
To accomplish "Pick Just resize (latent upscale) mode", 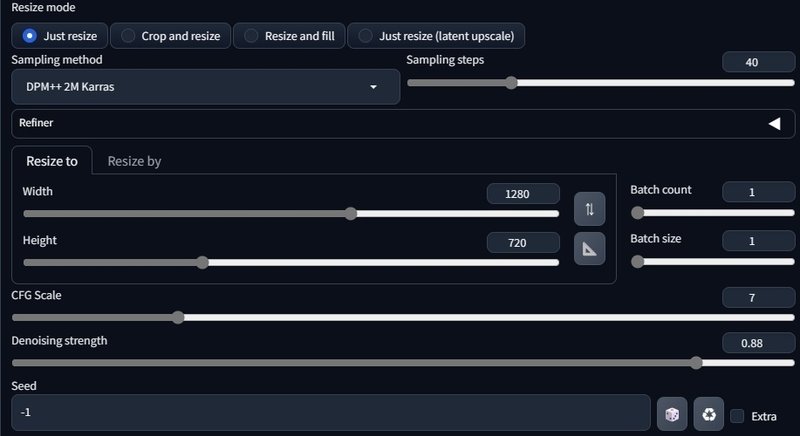I will (x=436, y=36).
